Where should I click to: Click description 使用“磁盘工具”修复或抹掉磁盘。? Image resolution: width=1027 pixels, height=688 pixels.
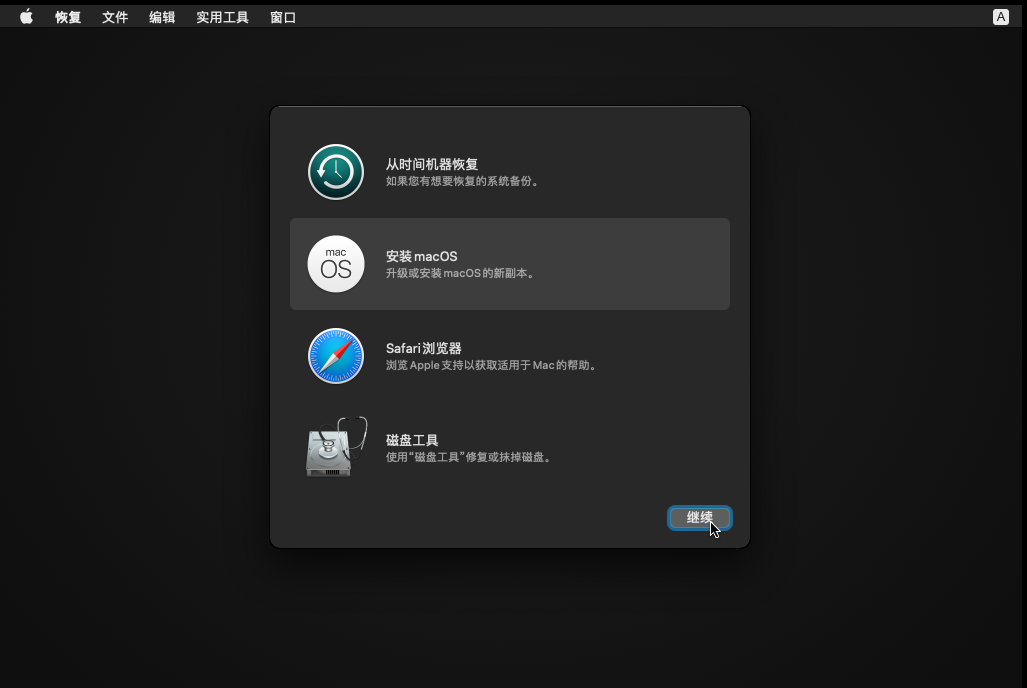tap(470, 457)
